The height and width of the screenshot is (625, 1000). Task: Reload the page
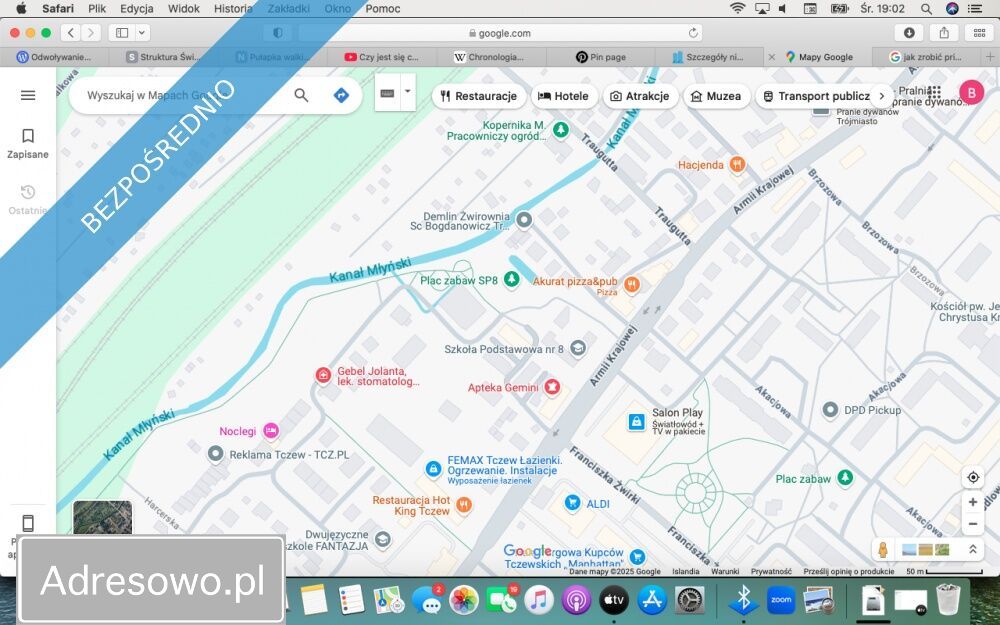pyautogui.click(x=693, y=33)
